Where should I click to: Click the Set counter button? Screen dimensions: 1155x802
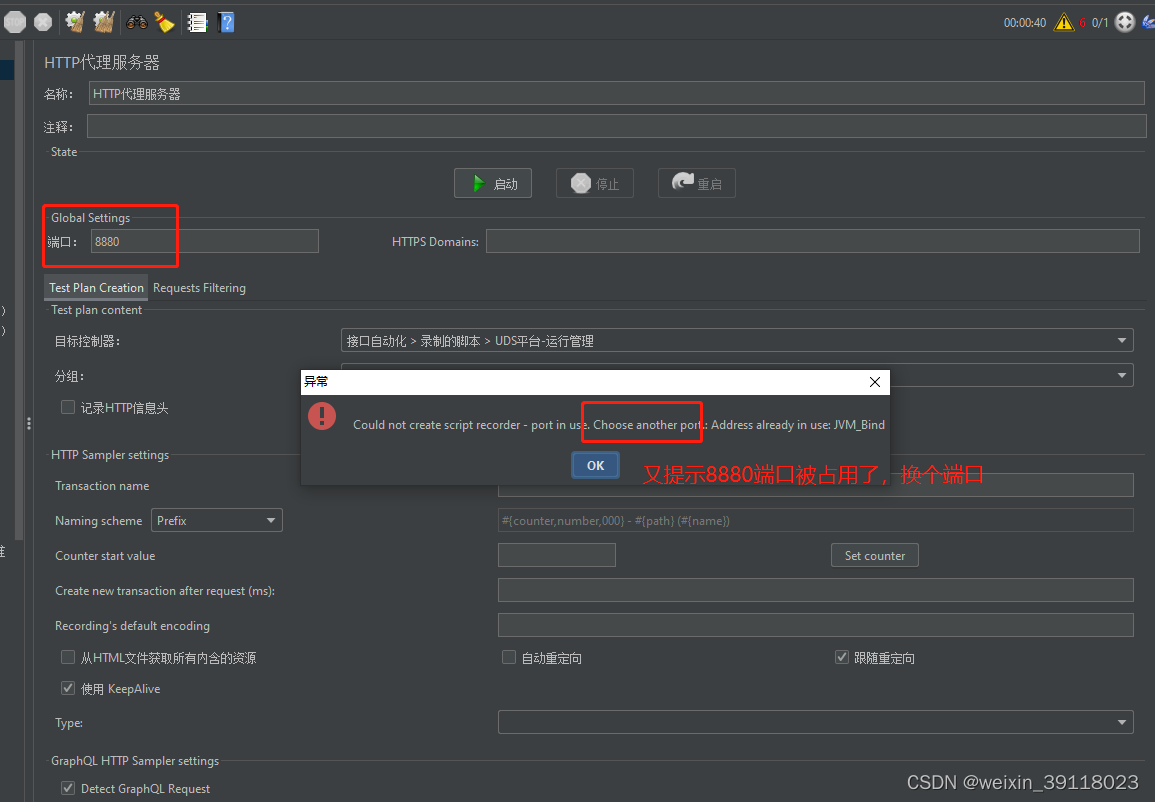[874, 555]
